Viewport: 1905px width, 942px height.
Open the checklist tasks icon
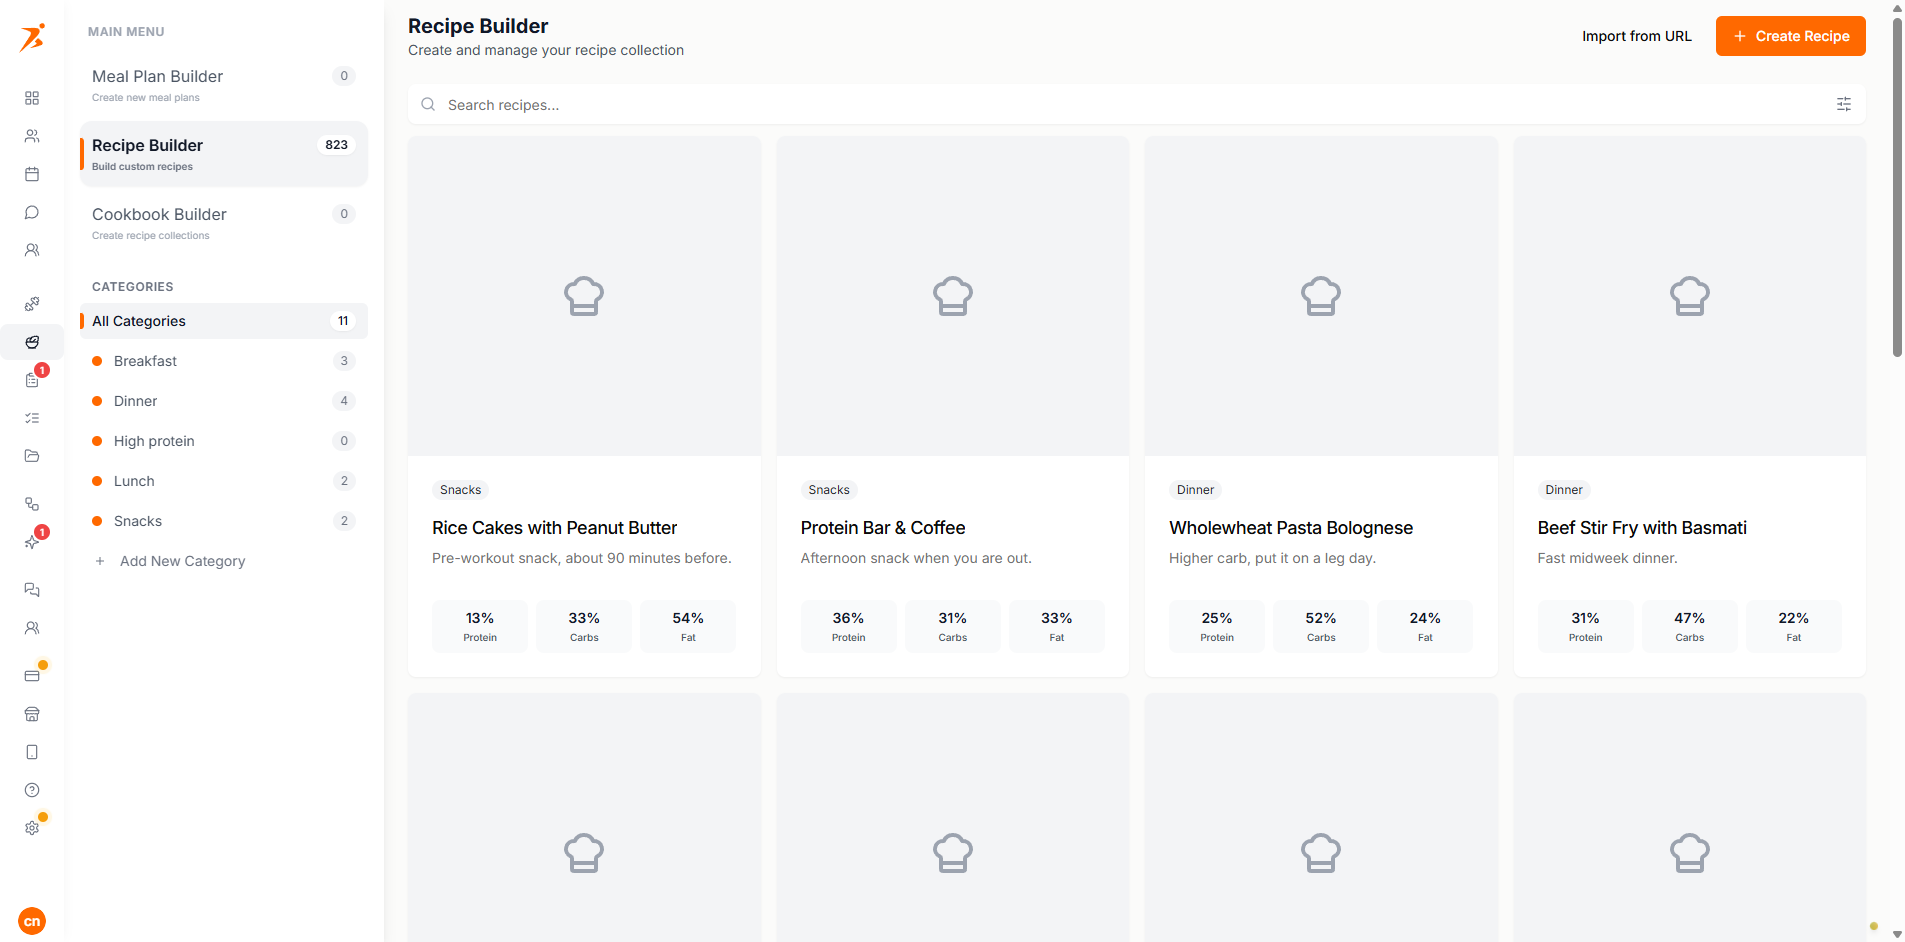[x=32, y=418]
